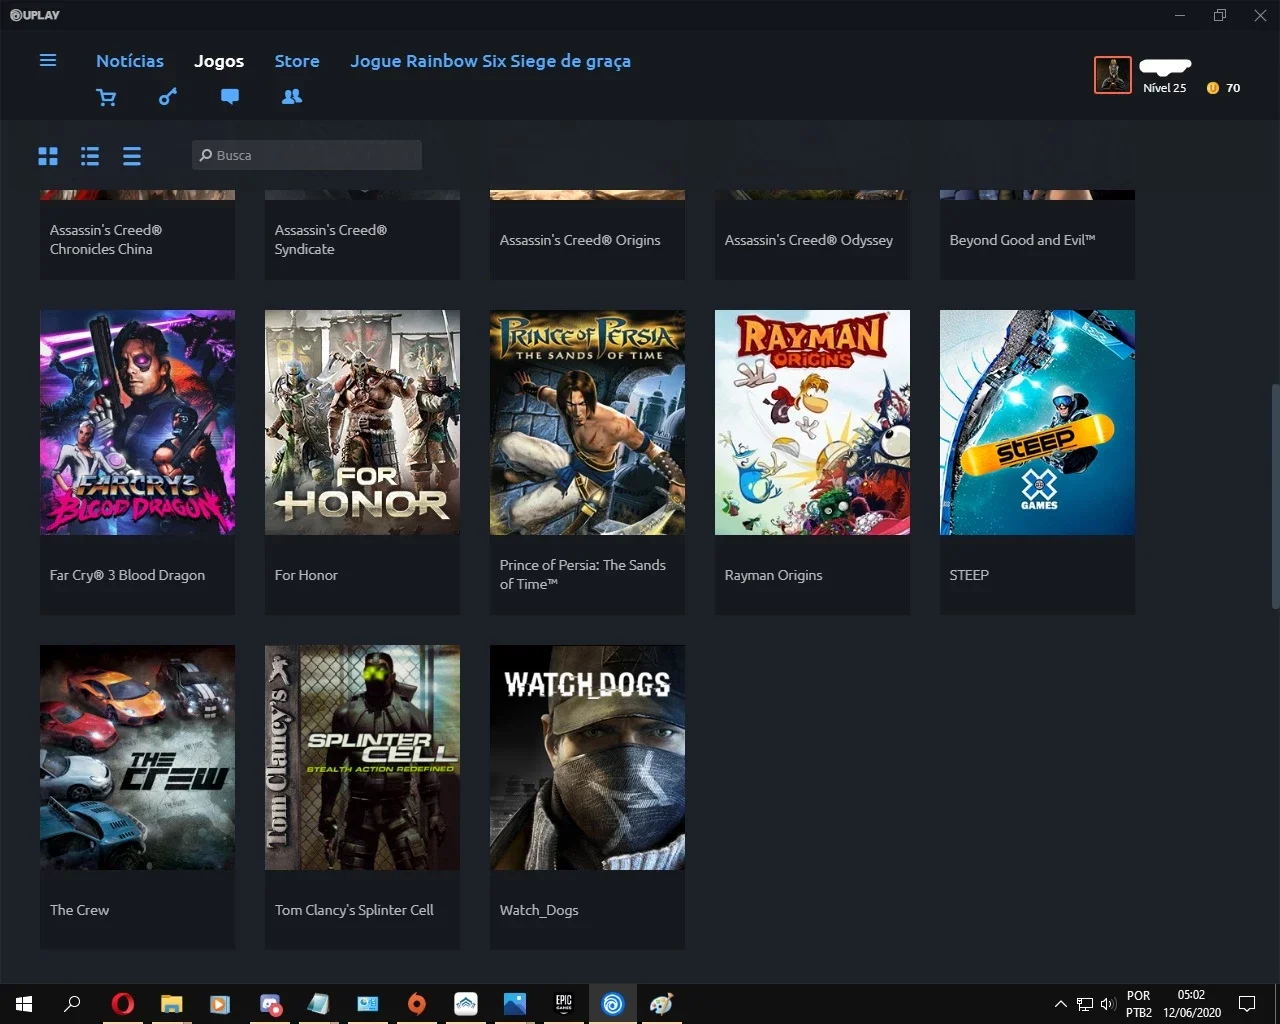
Task: Open the chat messages icon
Action: pyautogui.click(x=230, y=97)
